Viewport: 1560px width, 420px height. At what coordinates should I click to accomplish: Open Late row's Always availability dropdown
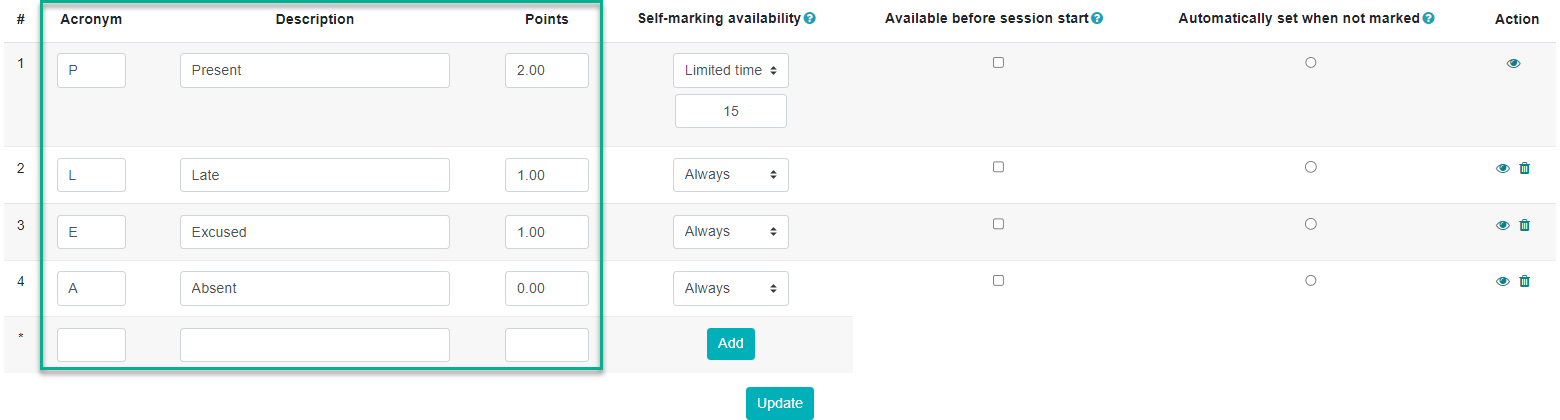point(731,175)
